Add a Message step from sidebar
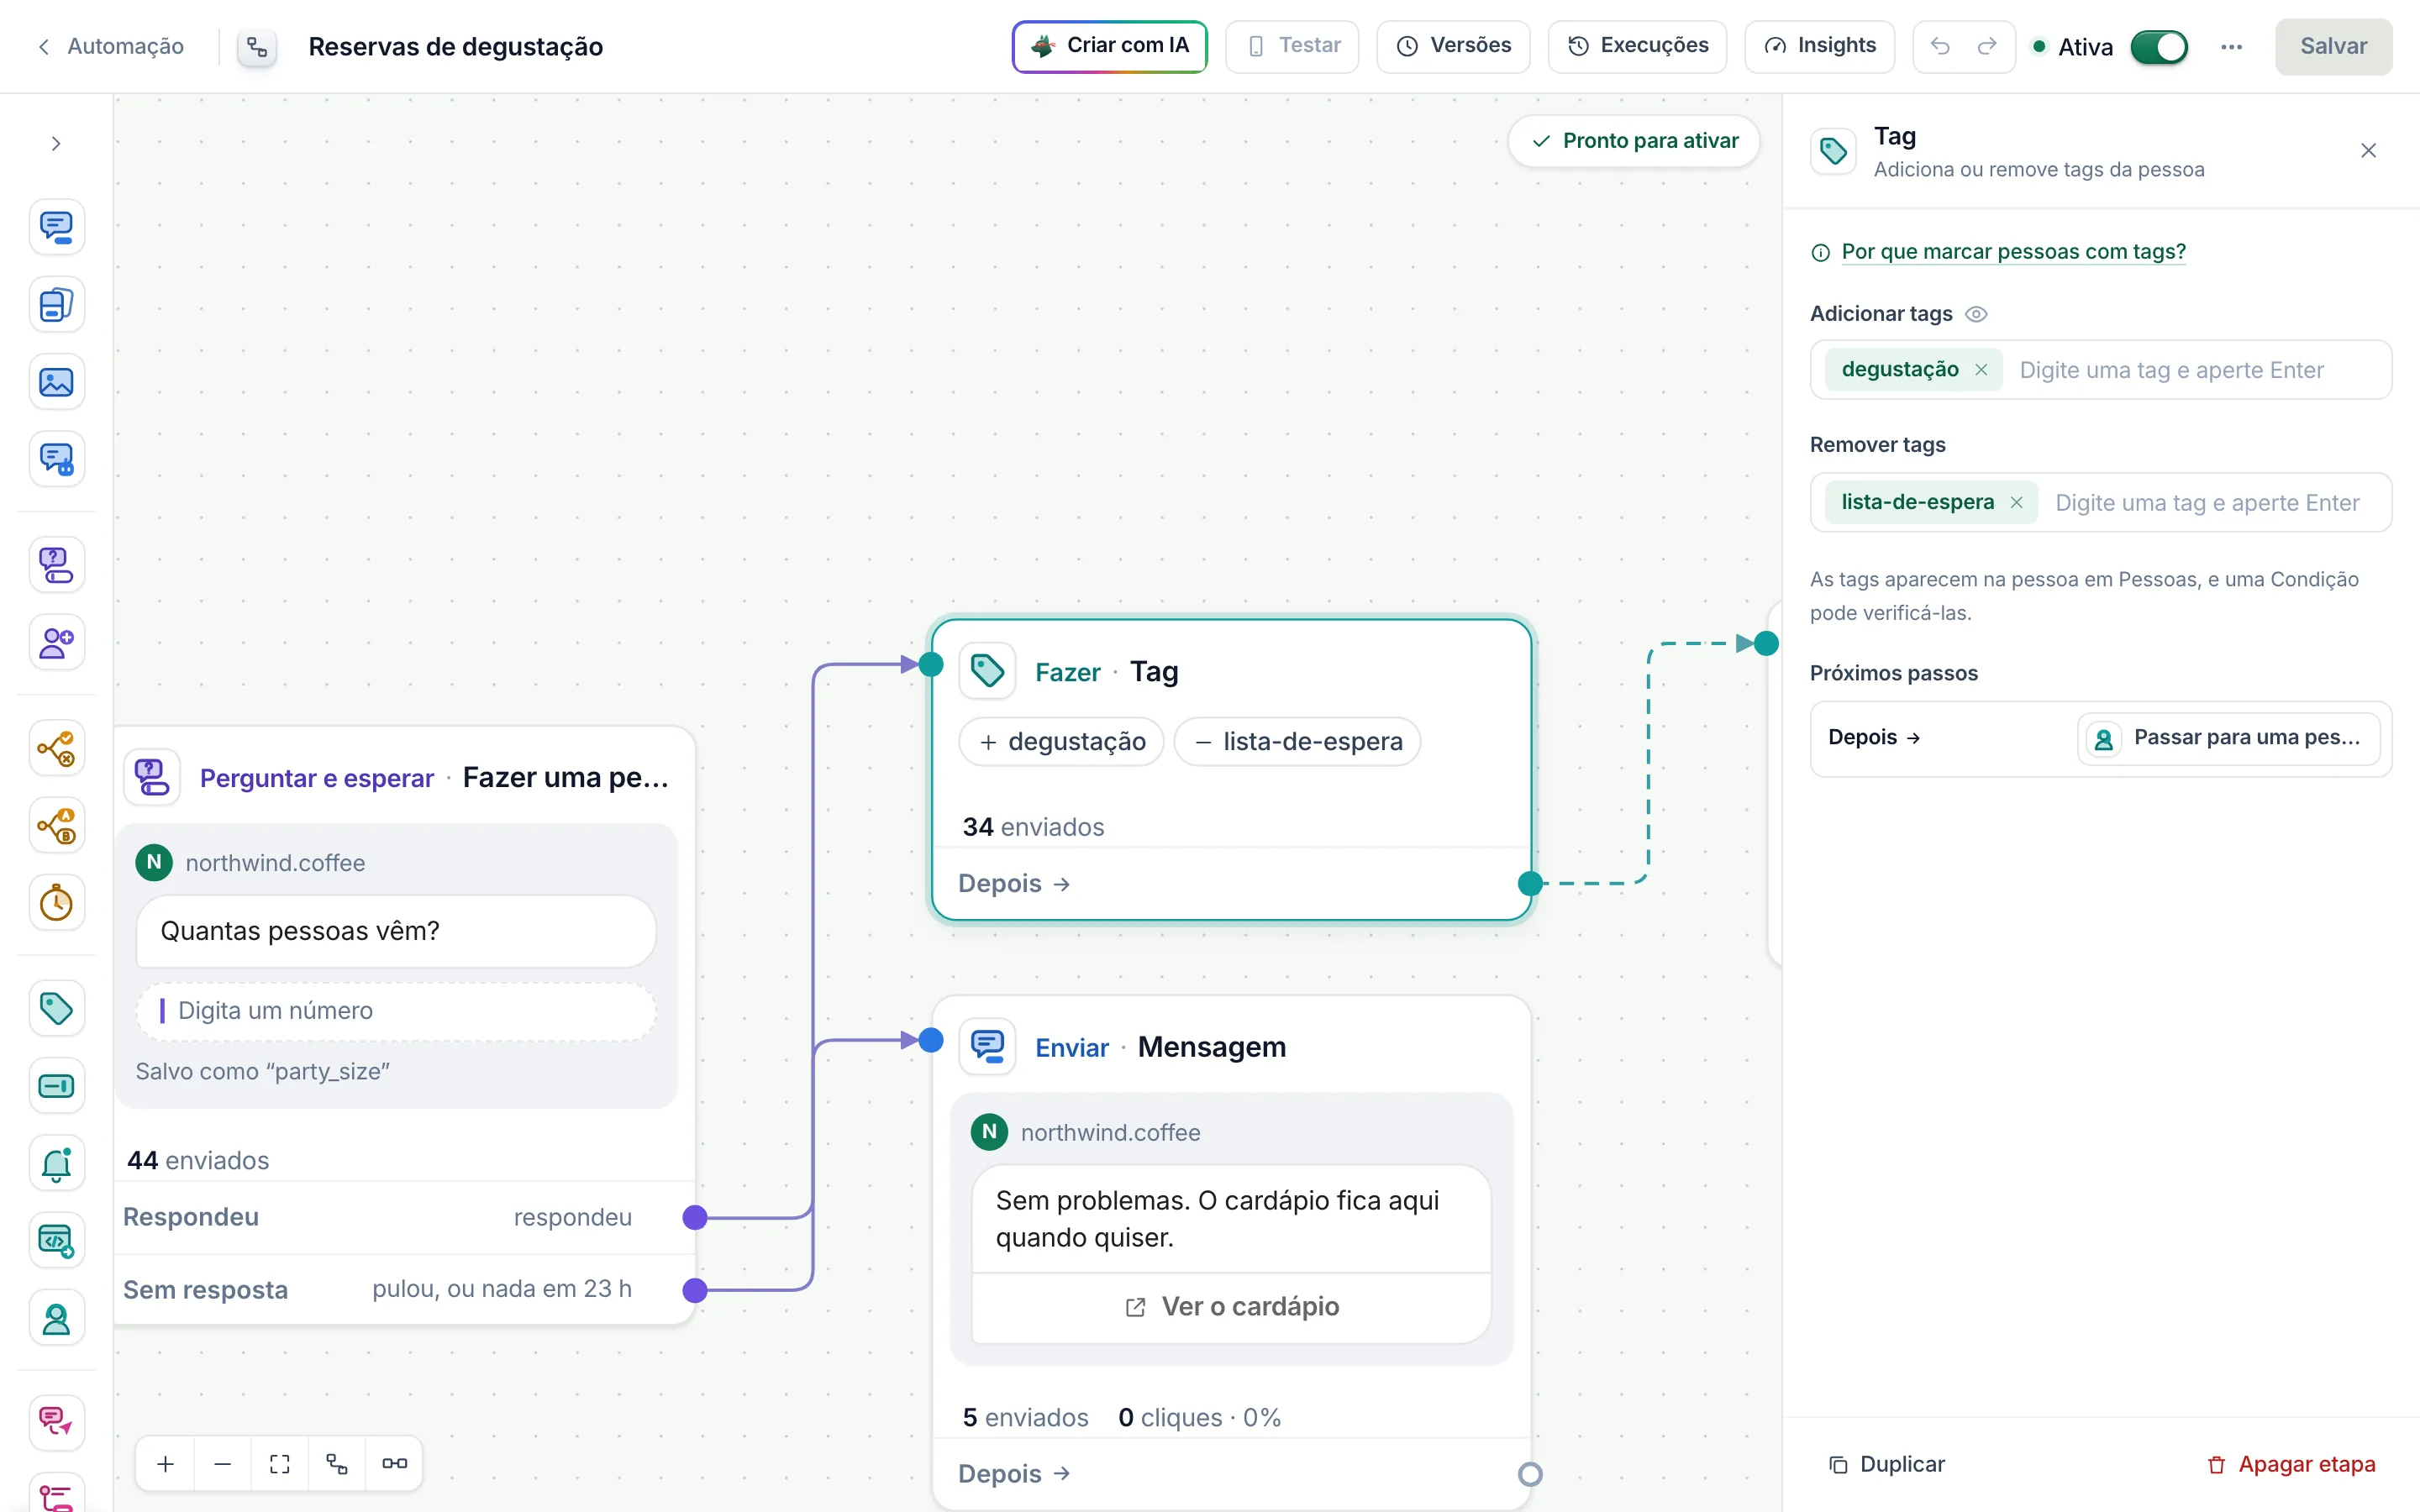Viewport: 2420px width, 1512px height. pos(56,227)
